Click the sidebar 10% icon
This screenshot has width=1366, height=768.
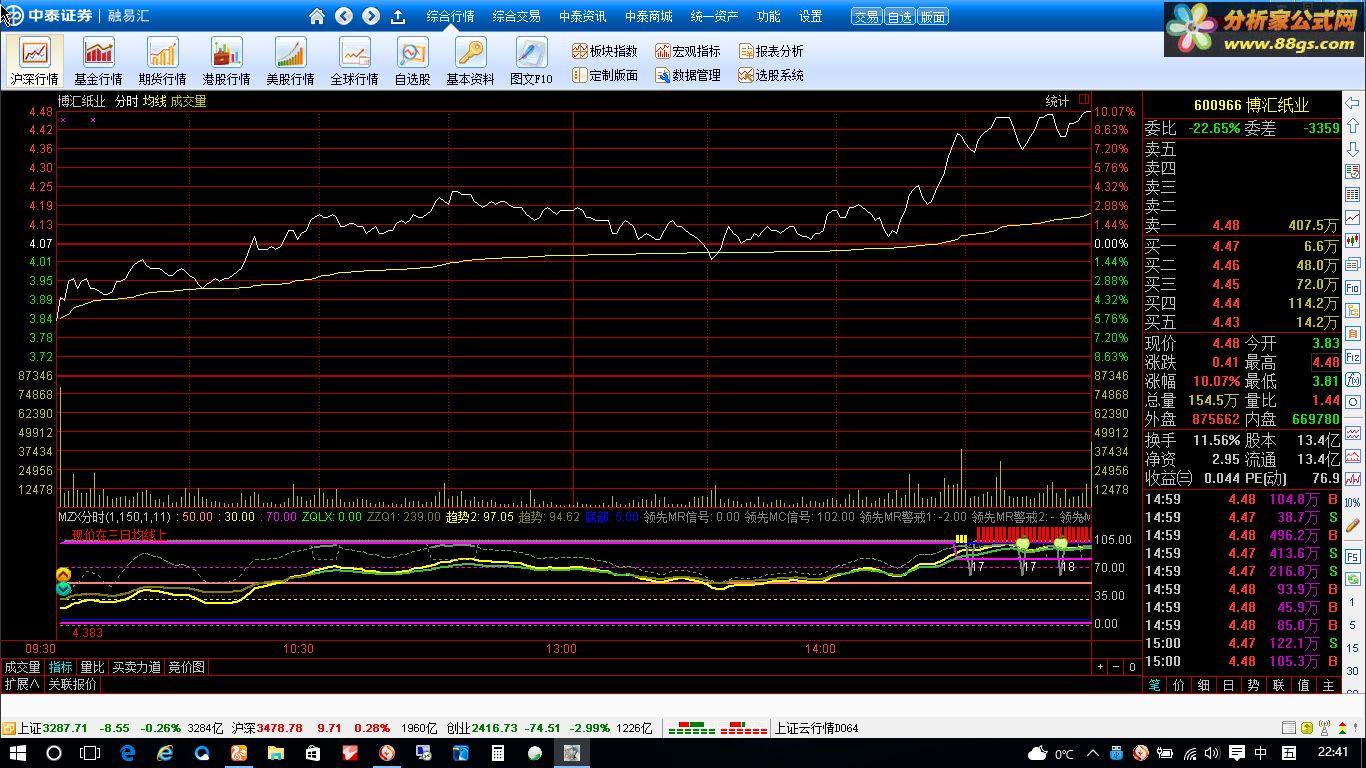[1353, 501]
